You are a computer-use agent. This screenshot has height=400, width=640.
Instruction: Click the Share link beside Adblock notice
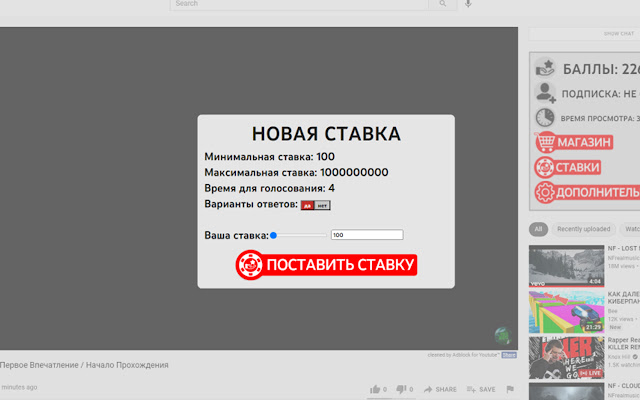point(509,355)
